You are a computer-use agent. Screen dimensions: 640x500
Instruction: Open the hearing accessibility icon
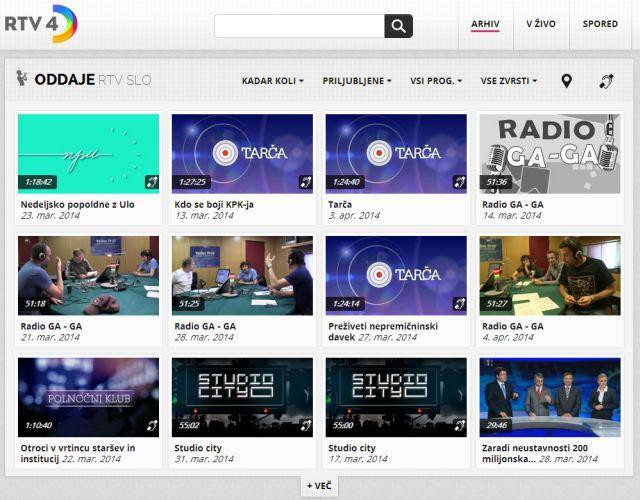606,81
